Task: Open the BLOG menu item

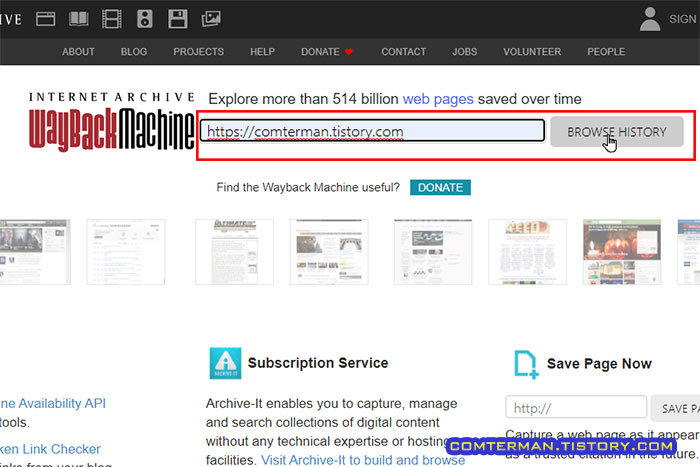Action: [134, 52]
